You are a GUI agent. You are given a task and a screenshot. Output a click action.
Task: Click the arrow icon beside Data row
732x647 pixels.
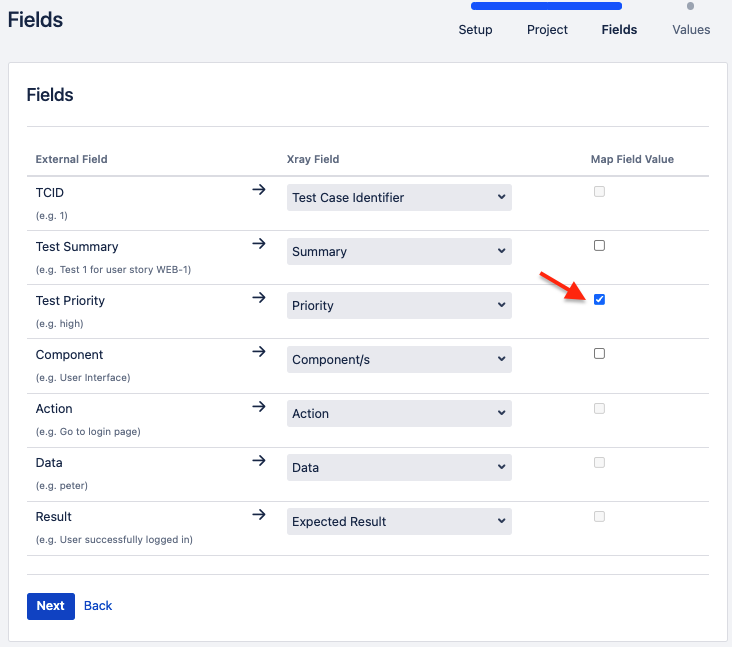tap(259, 461)
